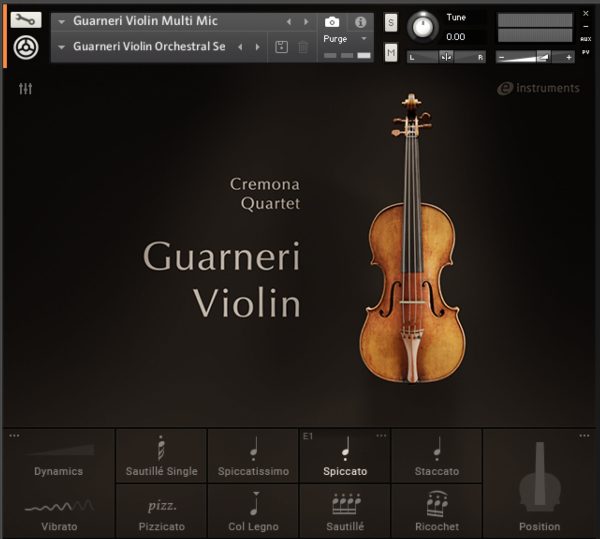Choose the Col Legno articulation
The width and height of the screenshot is (600, 539).
(x=253, y=511)
